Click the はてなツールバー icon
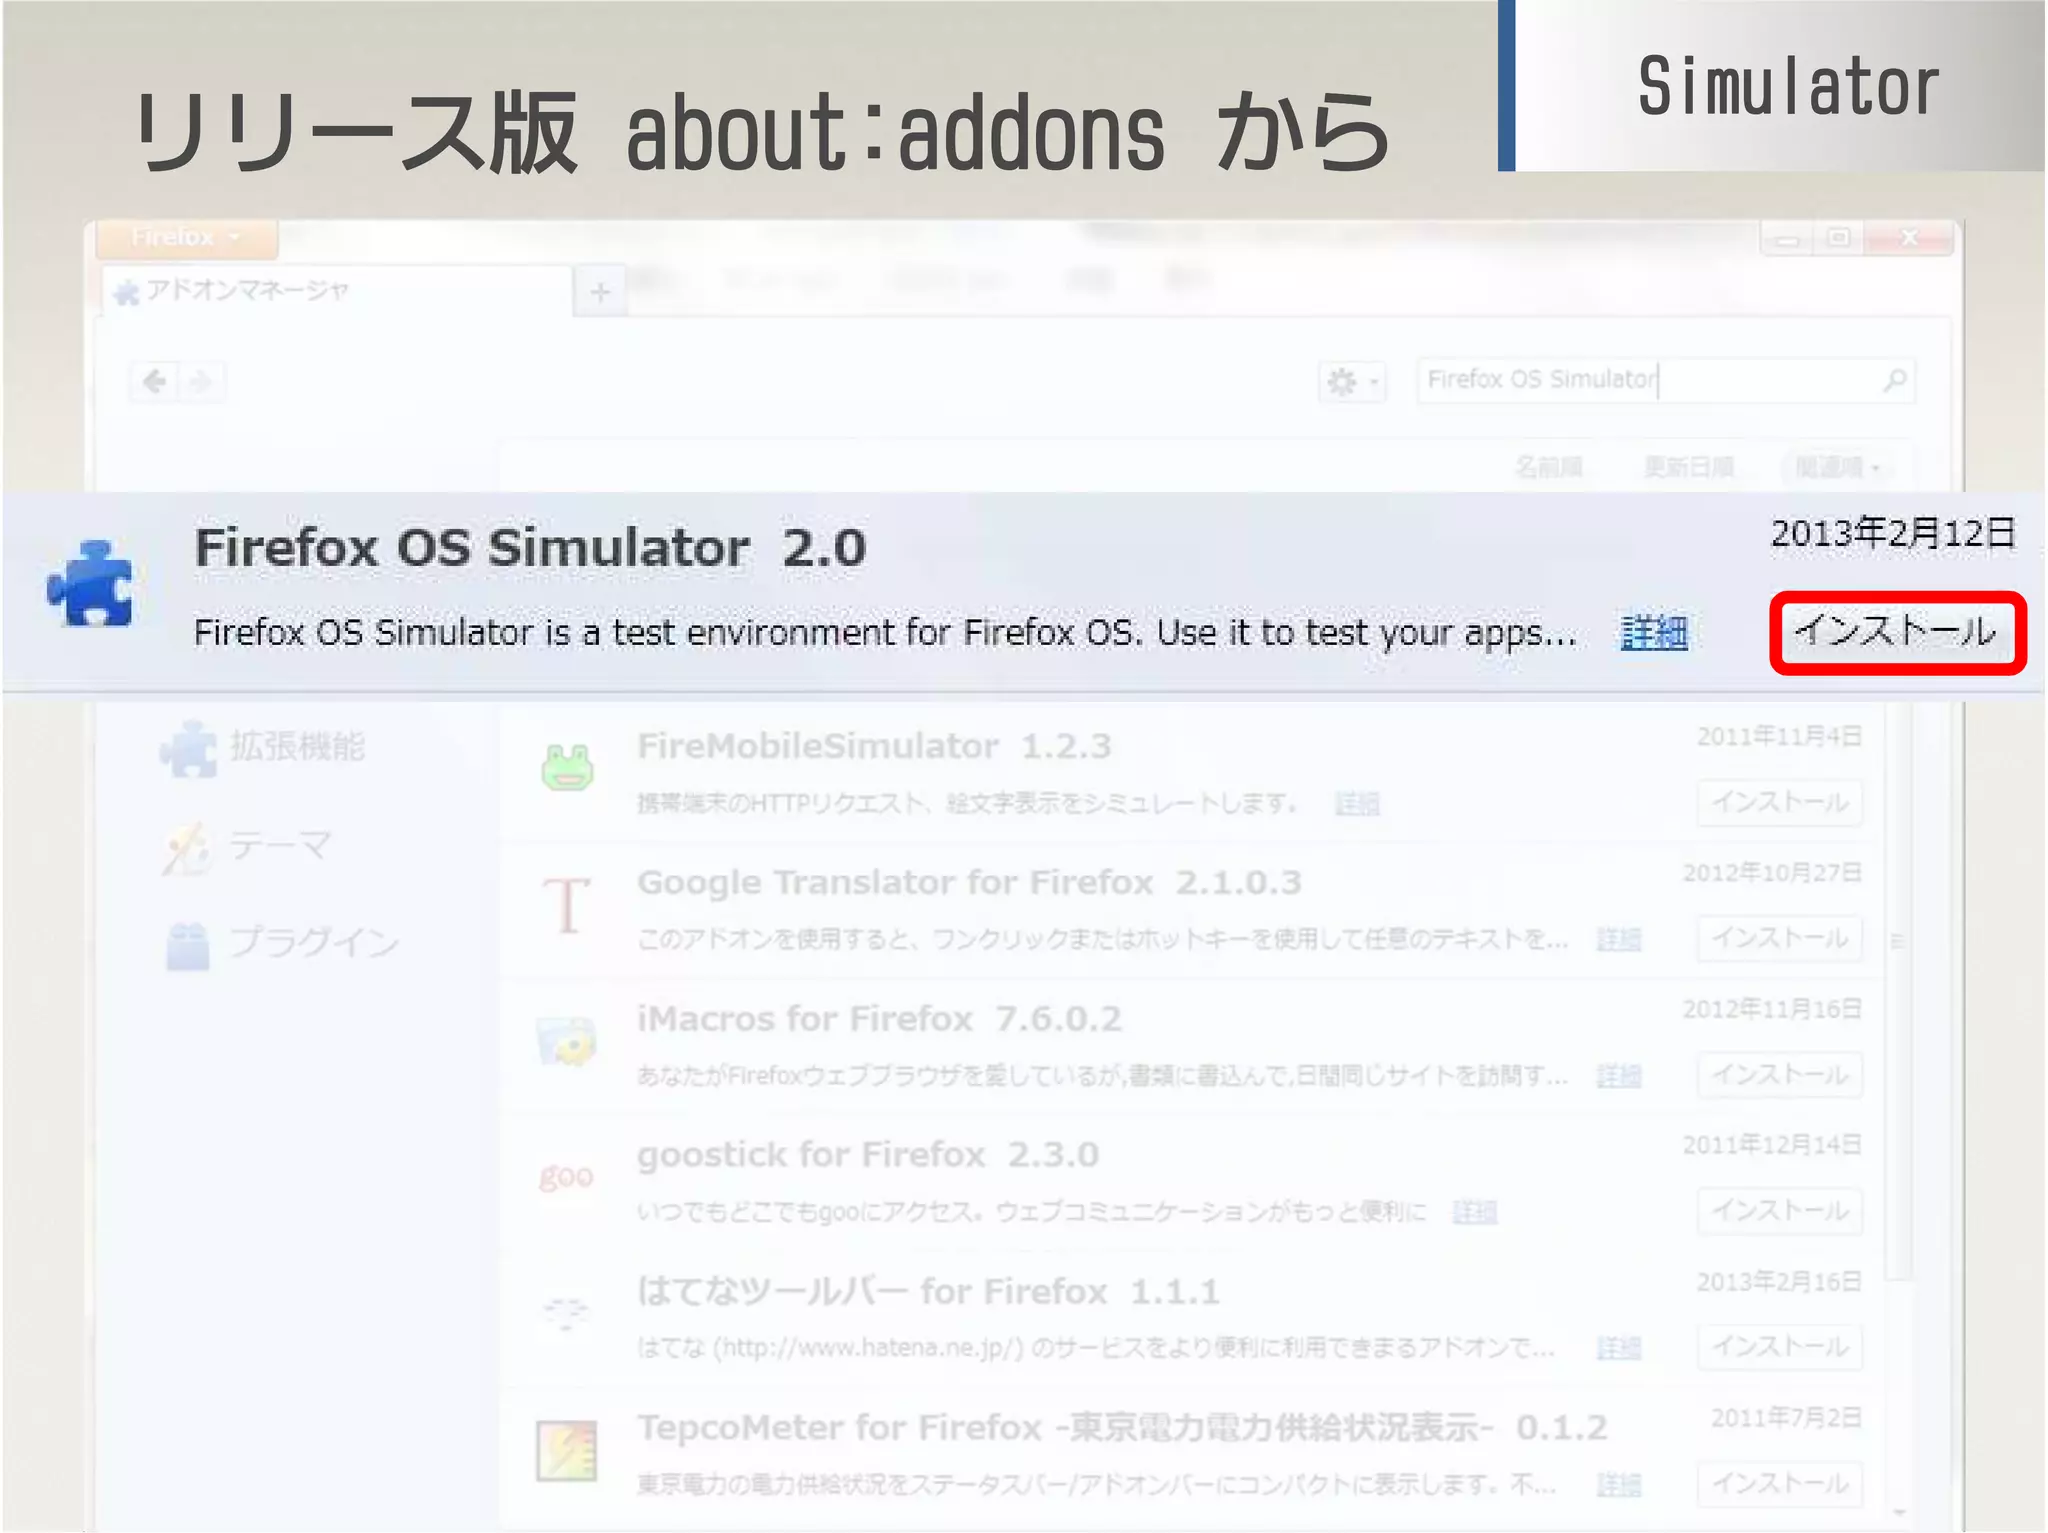2048x1533 pixels. coord(566,1311)
